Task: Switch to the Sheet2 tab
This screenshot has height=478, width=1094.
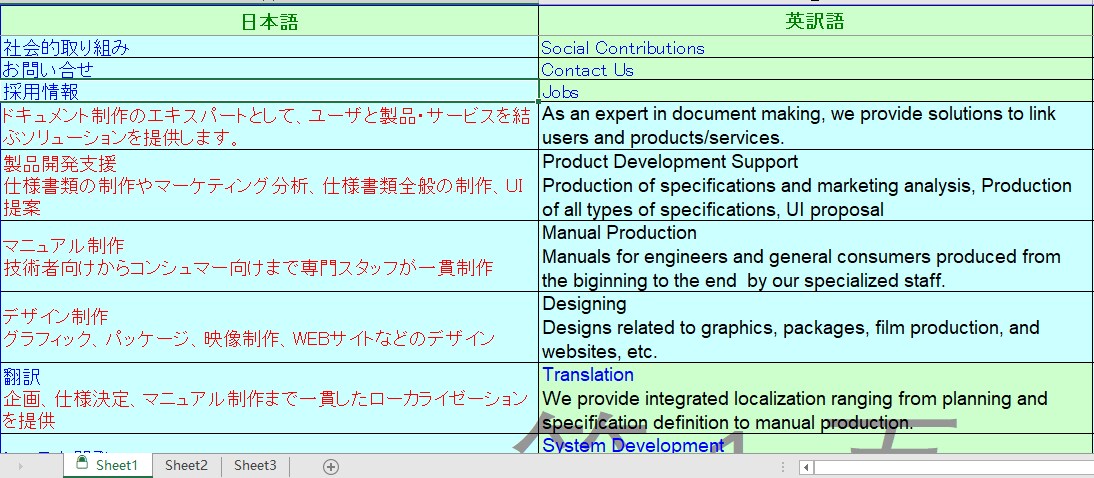Action: [x=186, y=465]
